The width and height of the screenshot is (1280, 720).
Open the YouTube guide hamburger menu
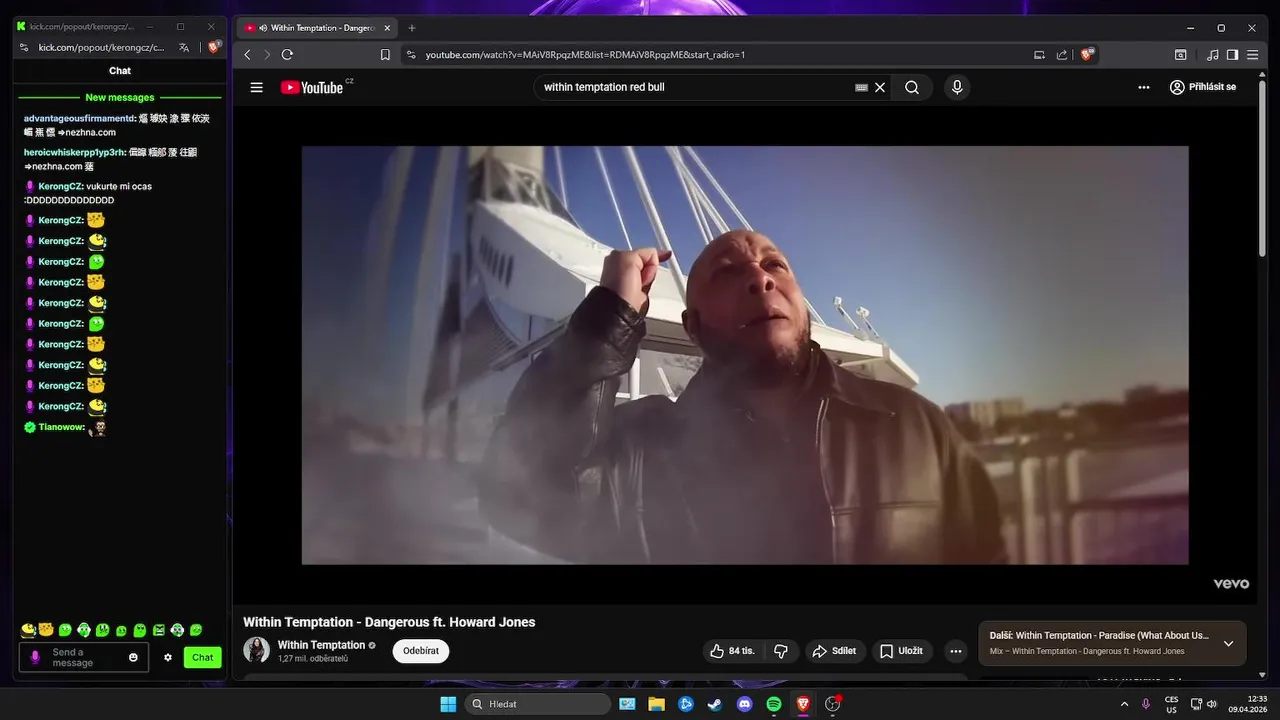click(257, 87)
